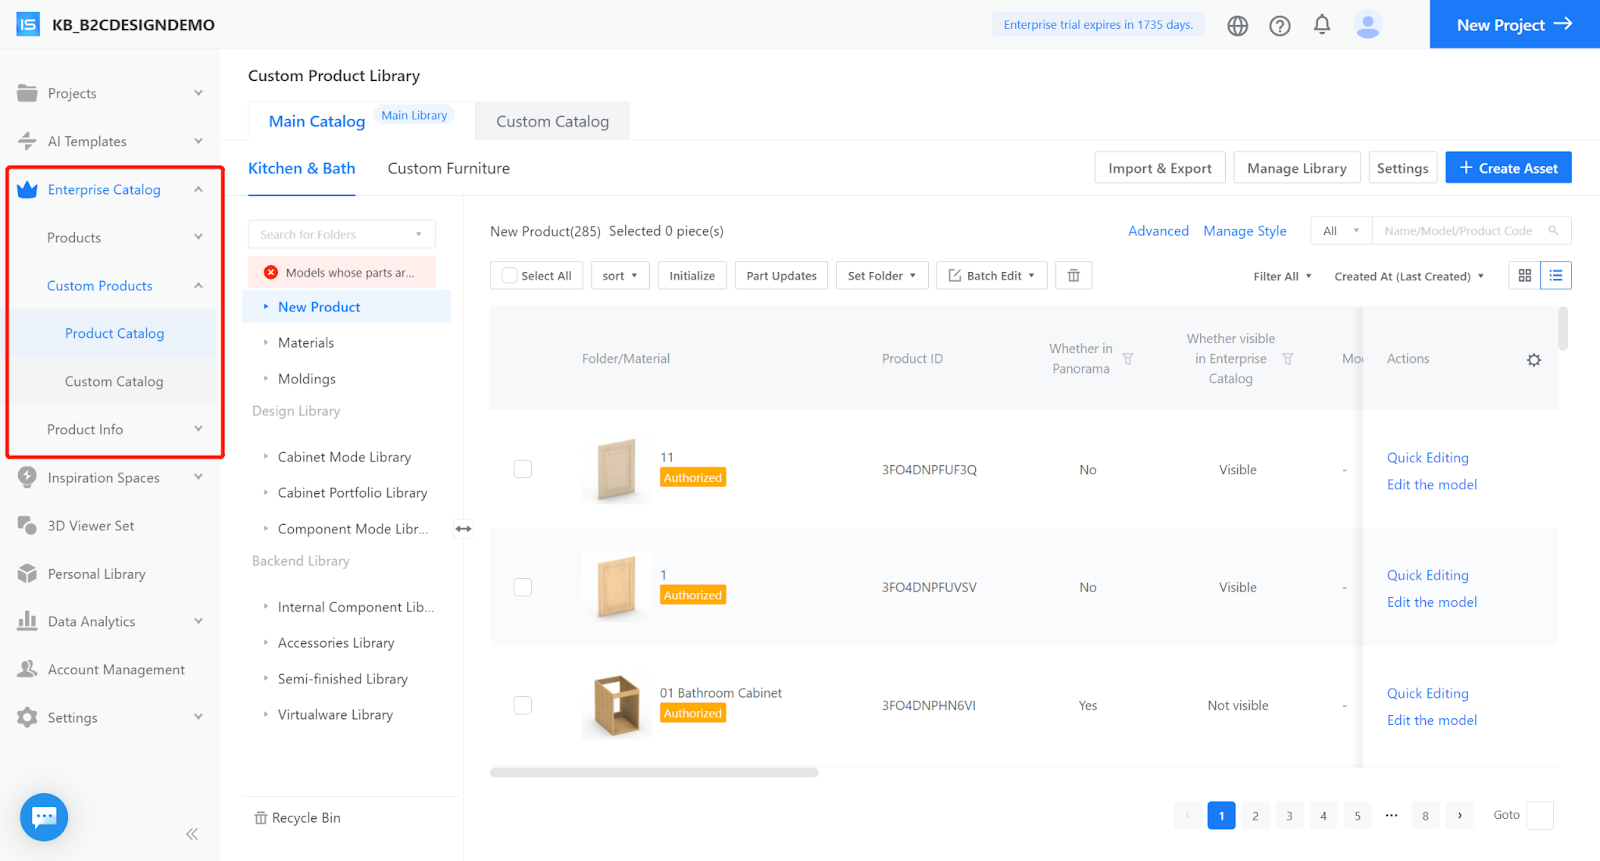
Task: Check the box for product 11
Action: coord(522,469)
